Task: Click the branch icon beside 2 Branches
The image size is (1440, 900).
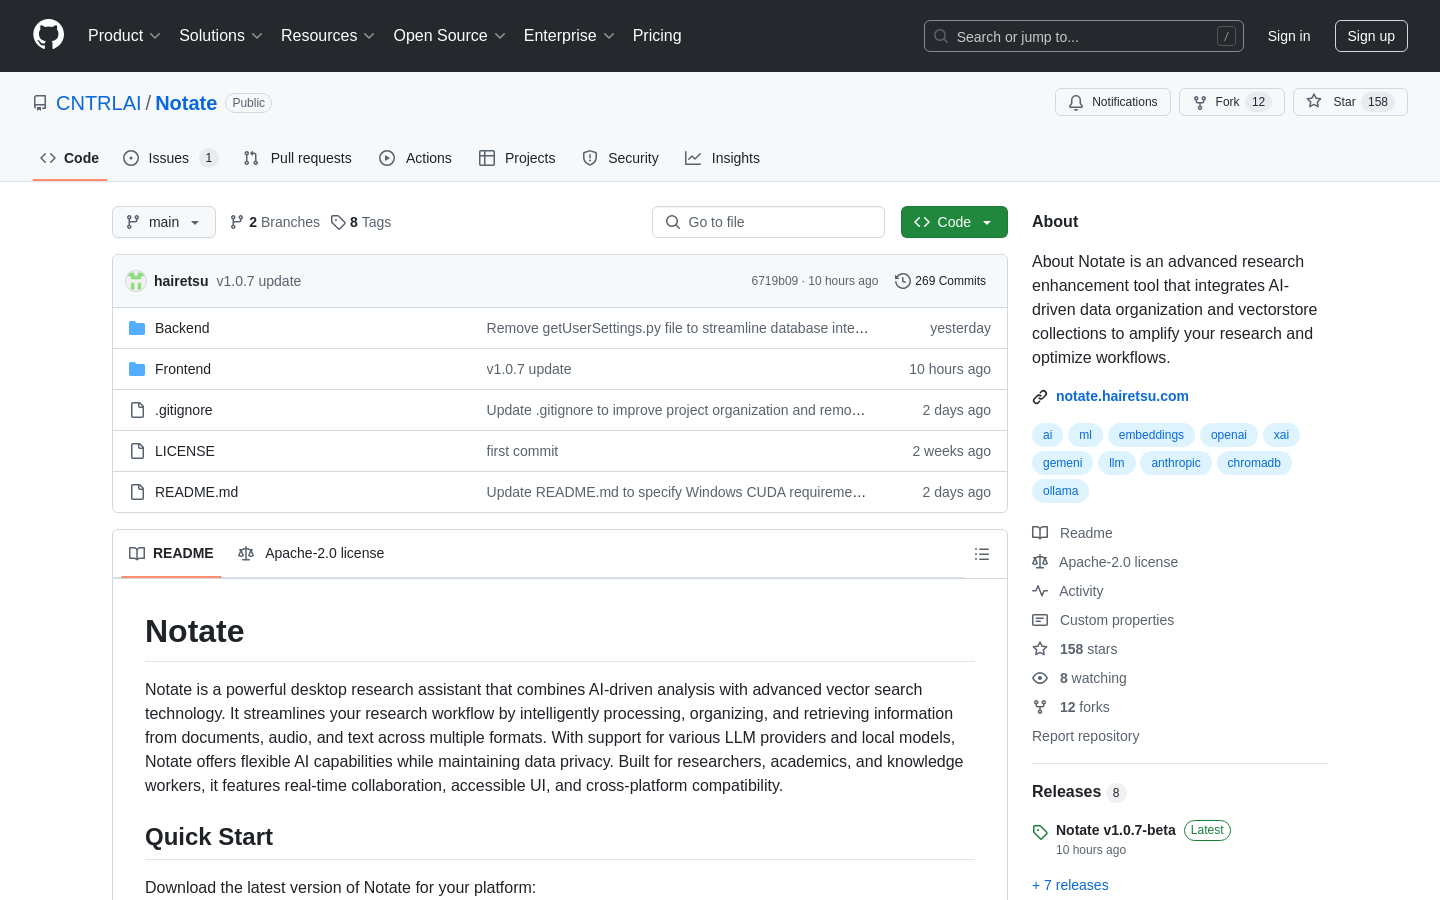Action: coord(237,222)
